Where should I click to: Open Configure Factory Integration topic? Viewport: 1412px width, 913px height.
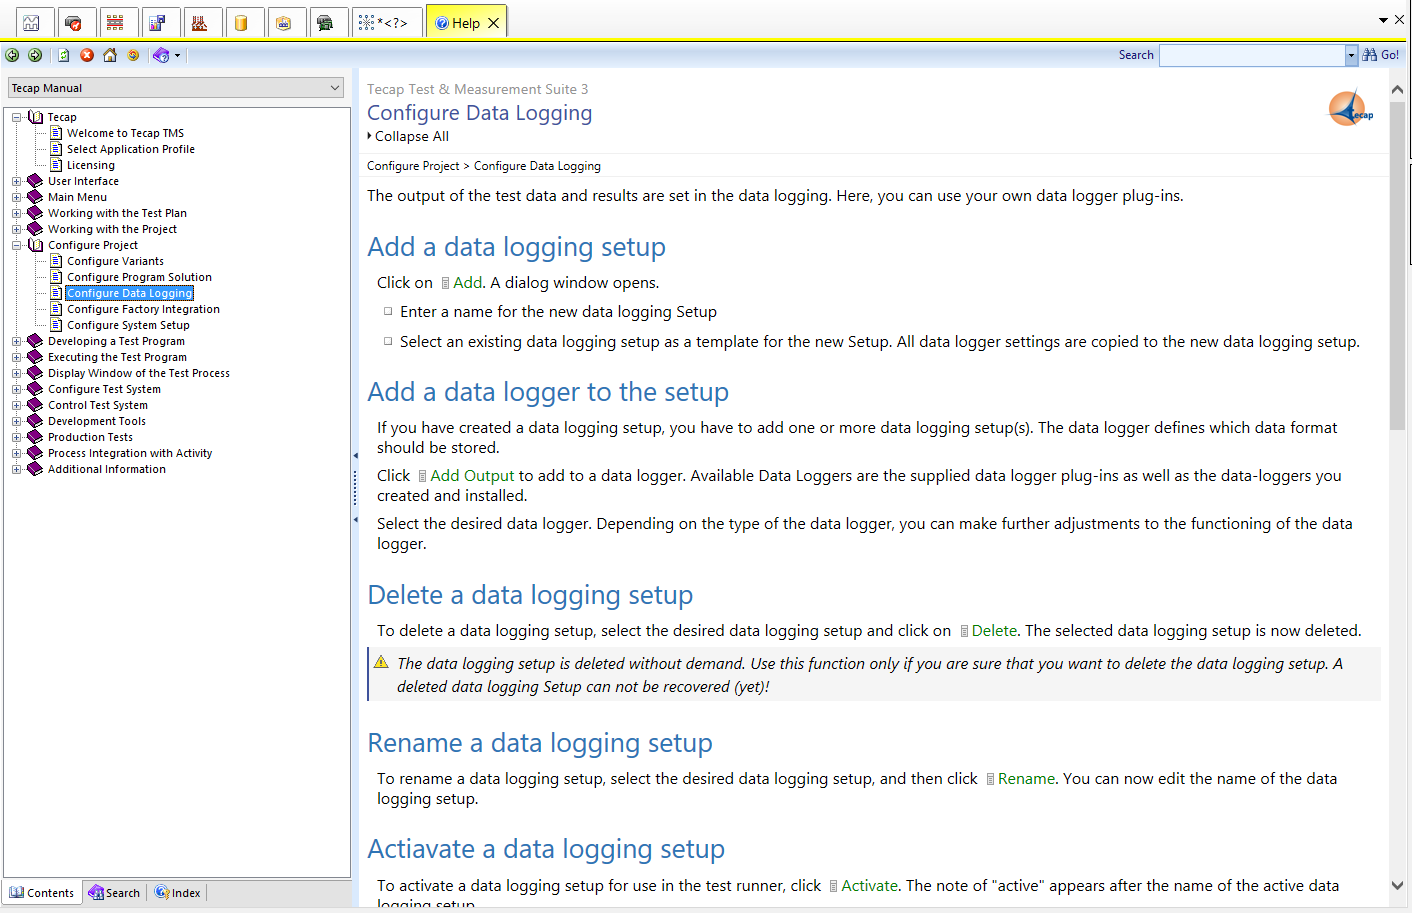[143, 309]
